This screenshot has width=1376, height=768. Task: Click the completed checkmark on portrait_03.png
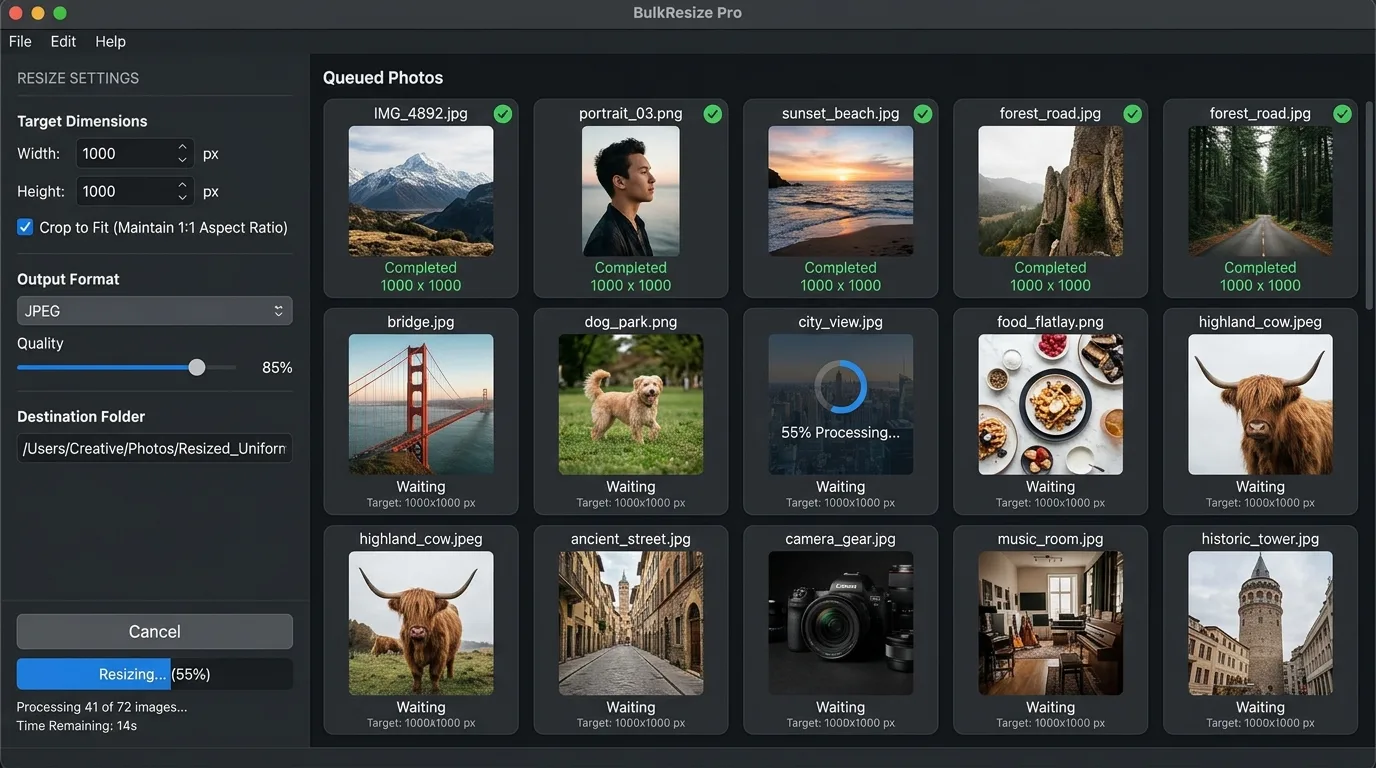(x=713, y=114)
